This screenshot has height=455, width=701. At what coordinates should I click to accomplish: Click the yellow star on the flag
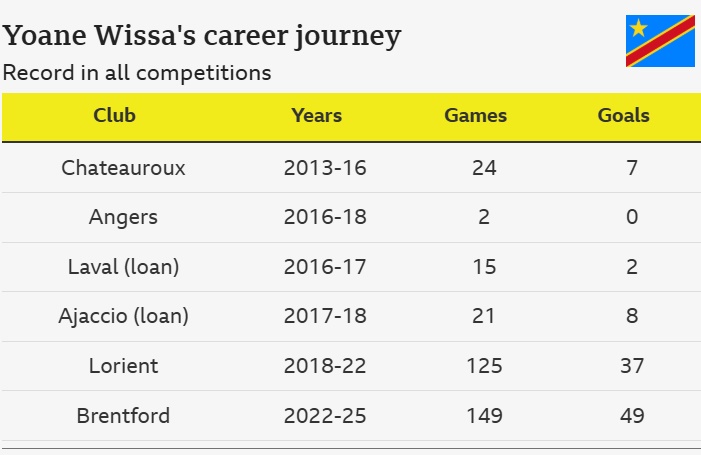tap(638, 28)
